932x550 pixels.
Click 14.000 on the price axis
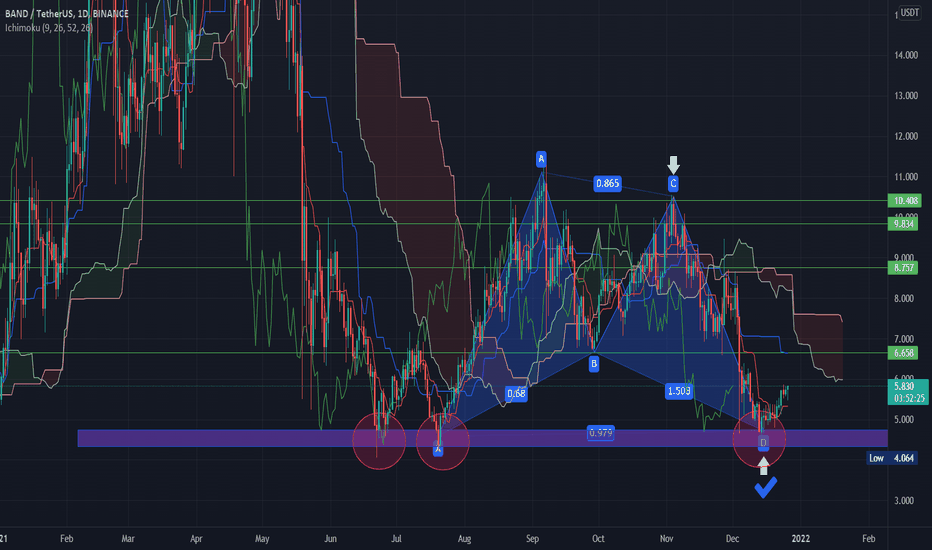point(906,55)
